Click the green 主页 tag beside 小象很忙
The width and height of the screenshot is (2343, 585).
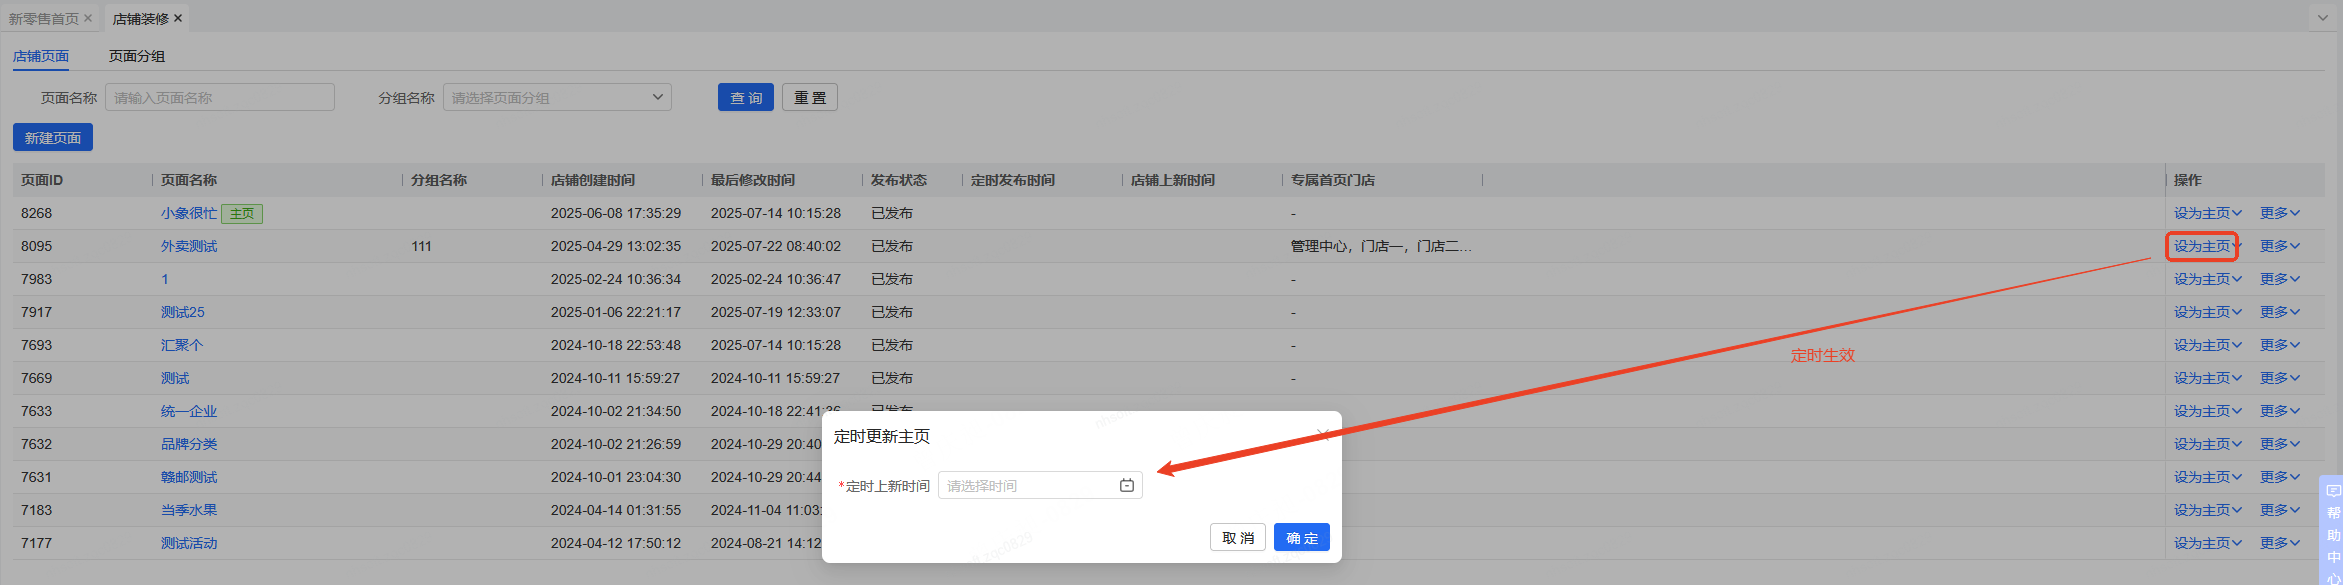242,213
